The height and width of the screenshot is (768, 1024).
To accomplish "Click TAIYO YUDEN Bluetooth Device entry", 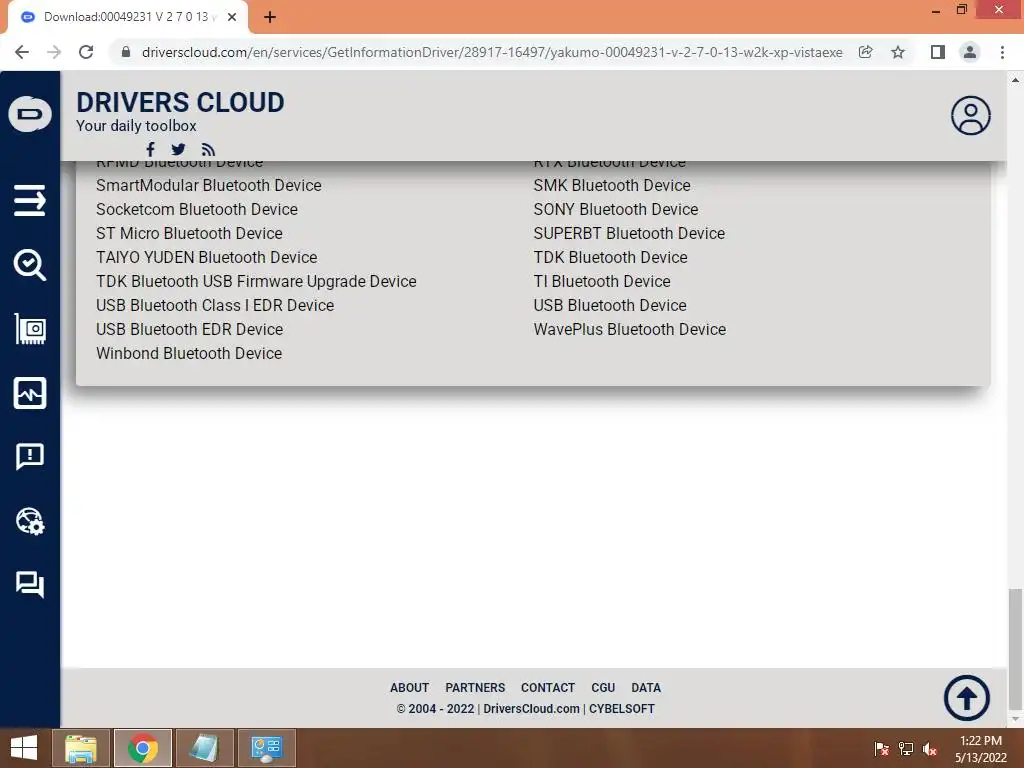I will (x=206, y=257).
